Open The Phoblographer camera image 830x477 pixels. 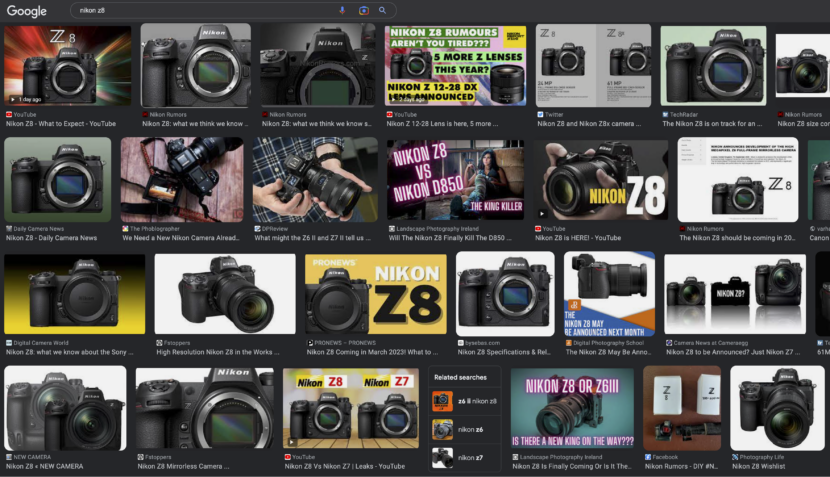(x=182, y=179)
